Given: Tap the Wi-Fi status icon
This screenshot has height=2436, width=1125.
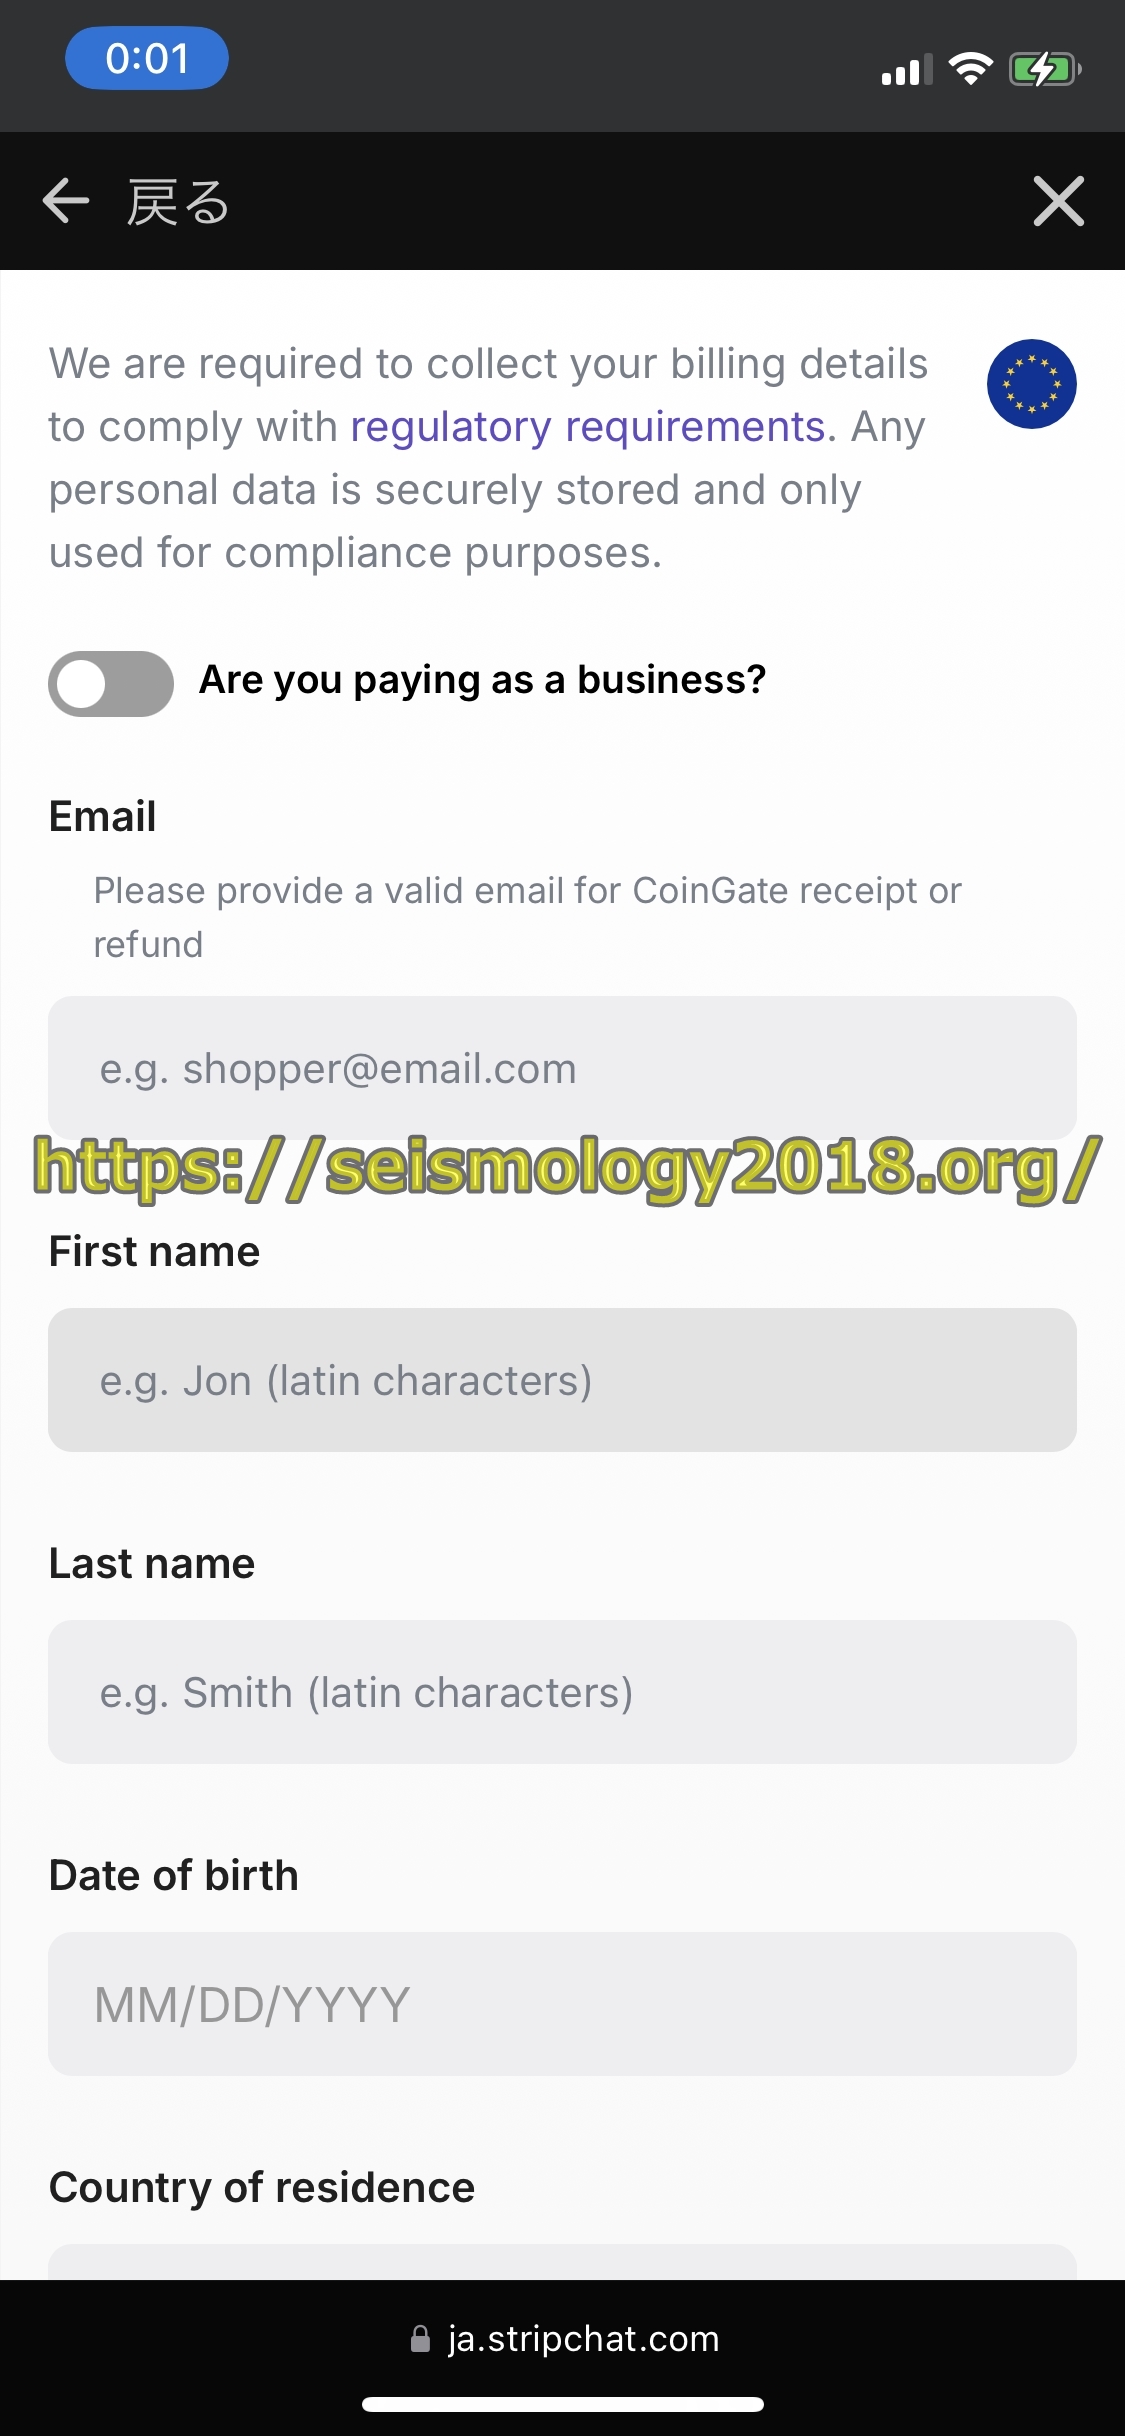Looking at the screenshot, I should click(x=970, y=69).
